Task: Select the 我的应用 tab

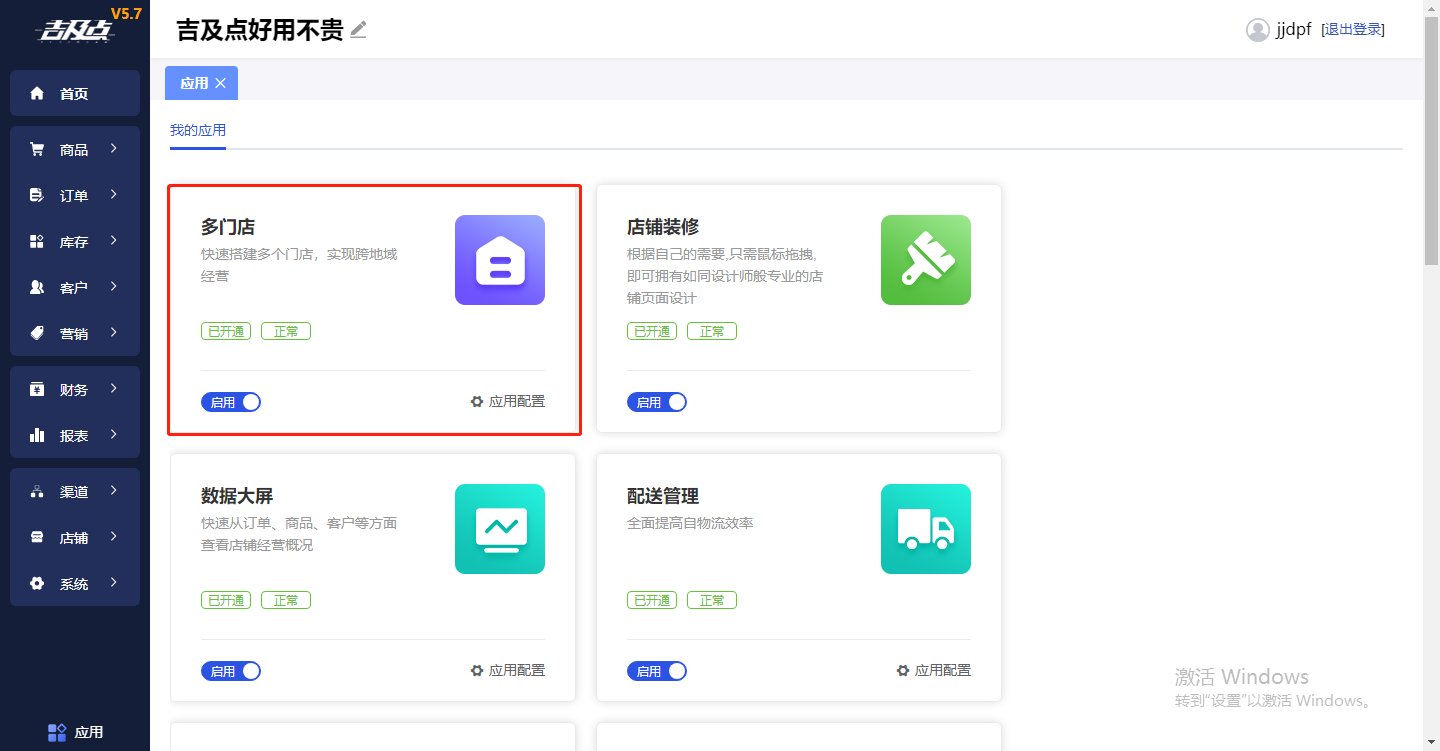Action: pos(198,130)
